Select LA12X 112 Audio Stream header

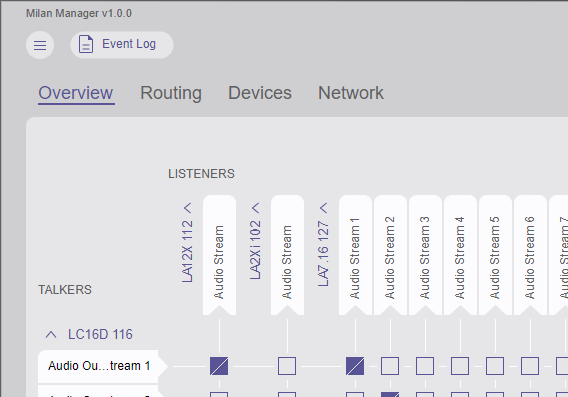click(x=219, y=255)
